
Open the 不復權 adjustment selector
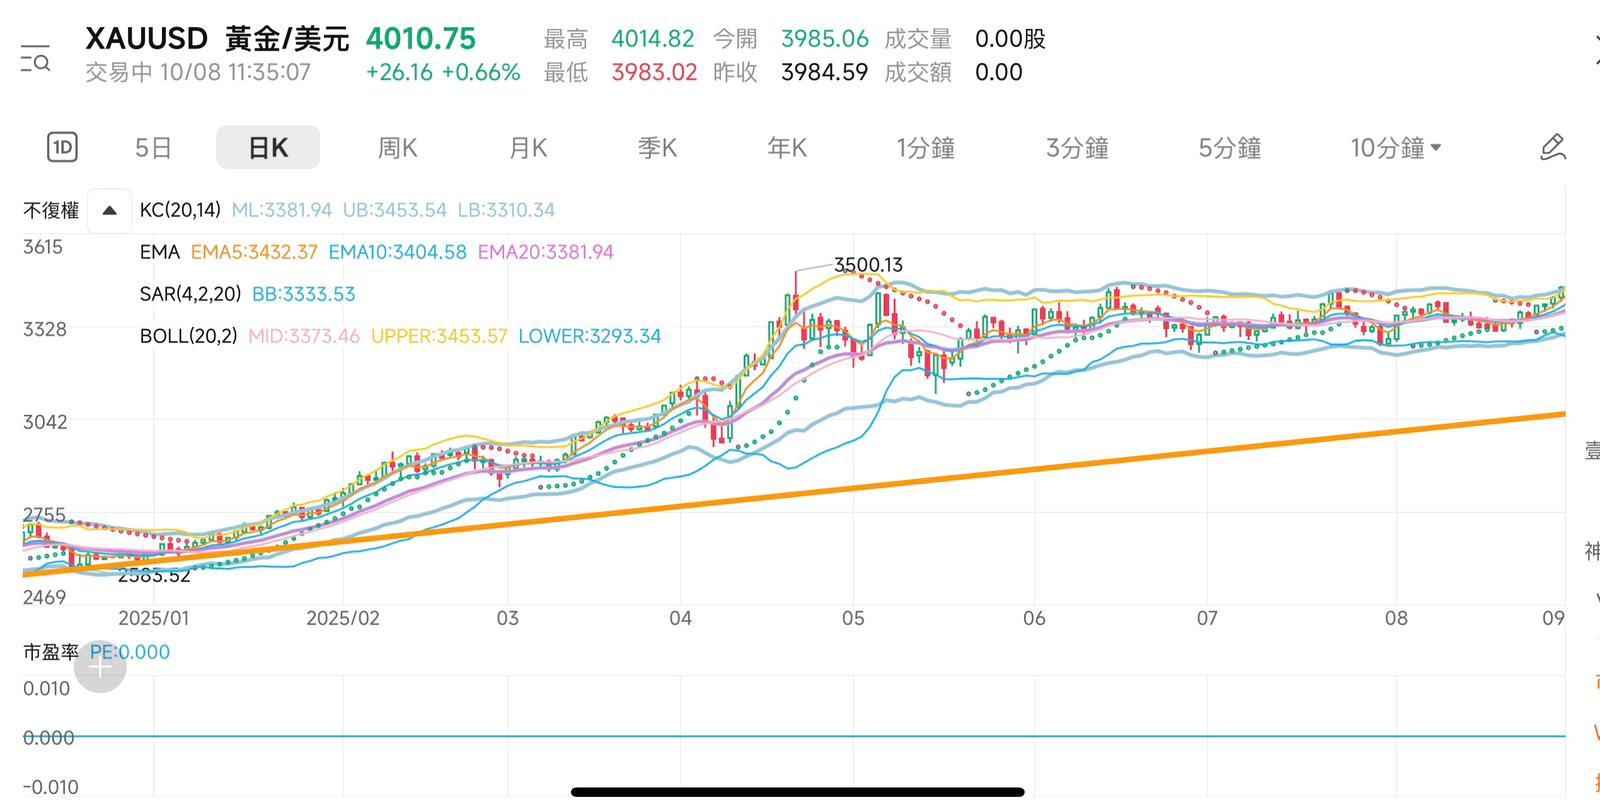click(51, 210)
